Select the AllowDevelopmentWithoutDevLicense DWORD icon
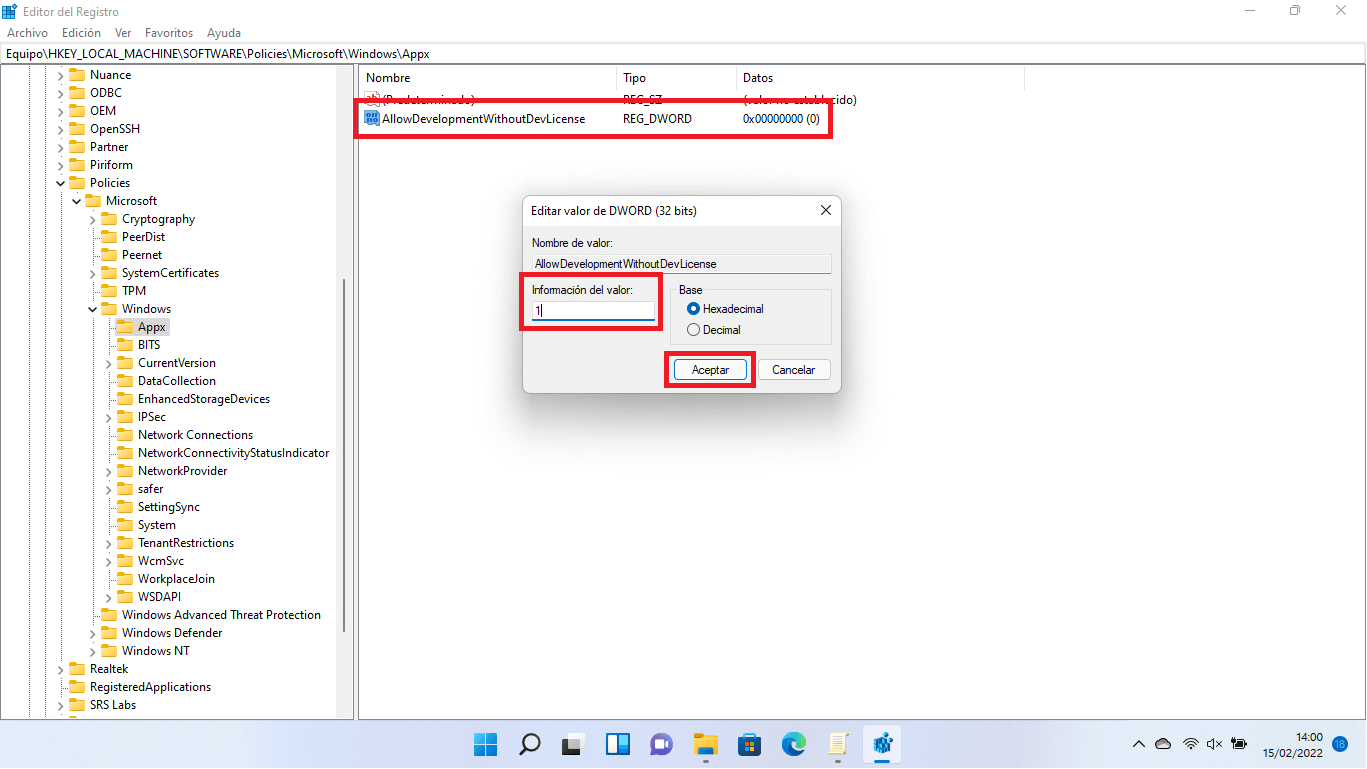Viewport: 1367px width, 769px height. (x=372, y=118)
